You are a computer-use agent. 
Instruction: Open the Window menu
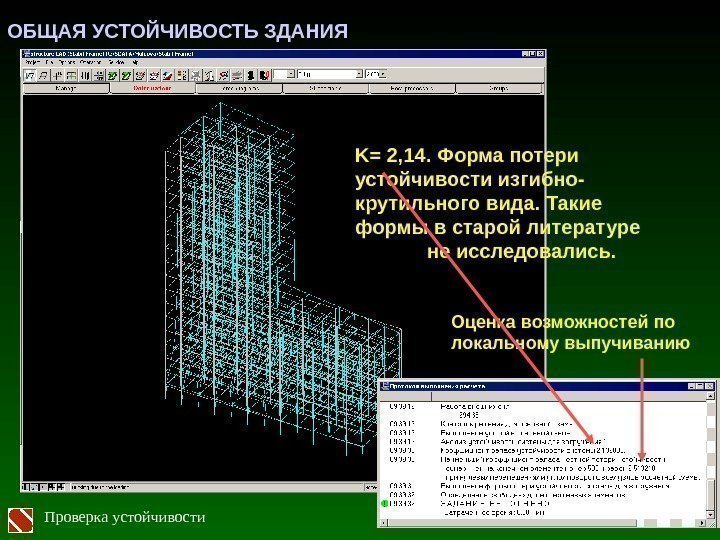(116, 62)
